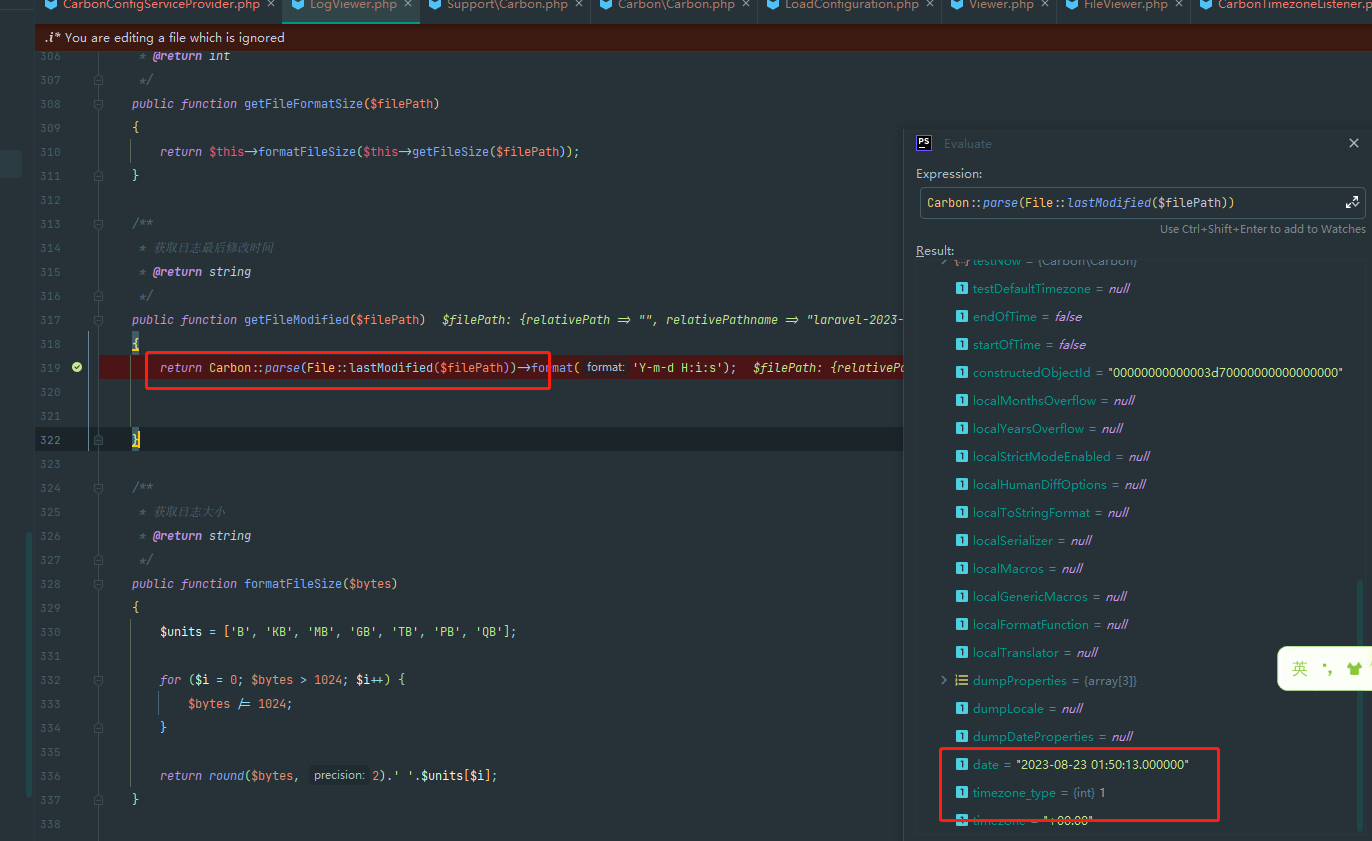
Task: Collapse formatFileSize method fold at line 328
Action: 98,584
